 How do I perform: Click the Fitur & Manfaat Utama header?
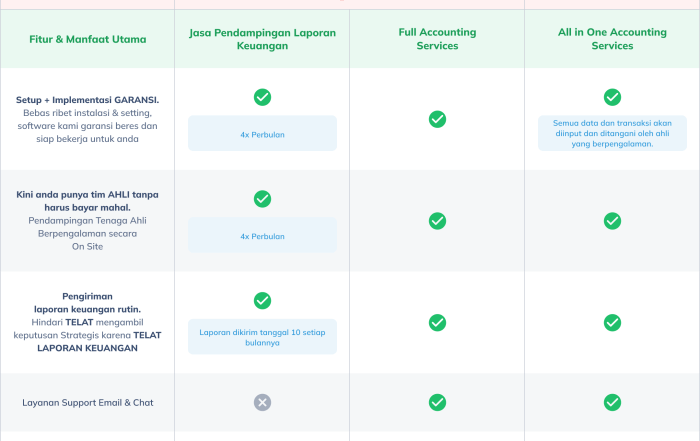point(87,39)
